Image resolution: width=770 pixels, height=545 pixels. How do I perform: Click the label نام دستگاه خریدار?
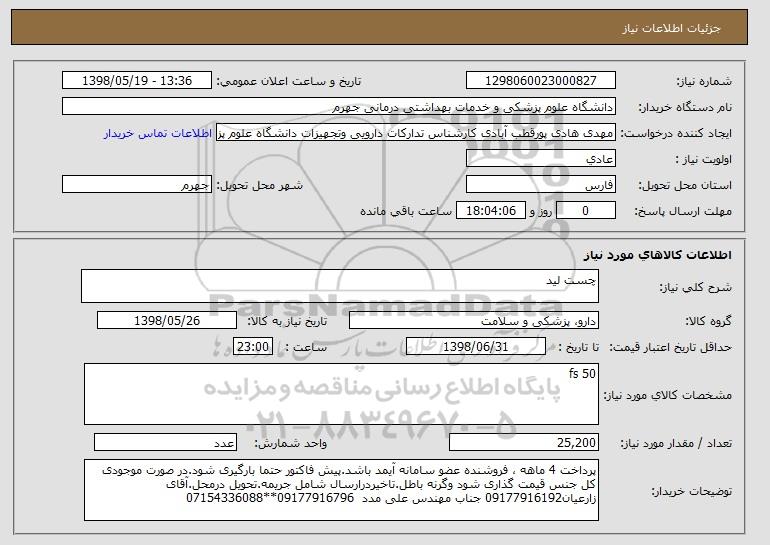pyautogui.click(x=685, y=107)
